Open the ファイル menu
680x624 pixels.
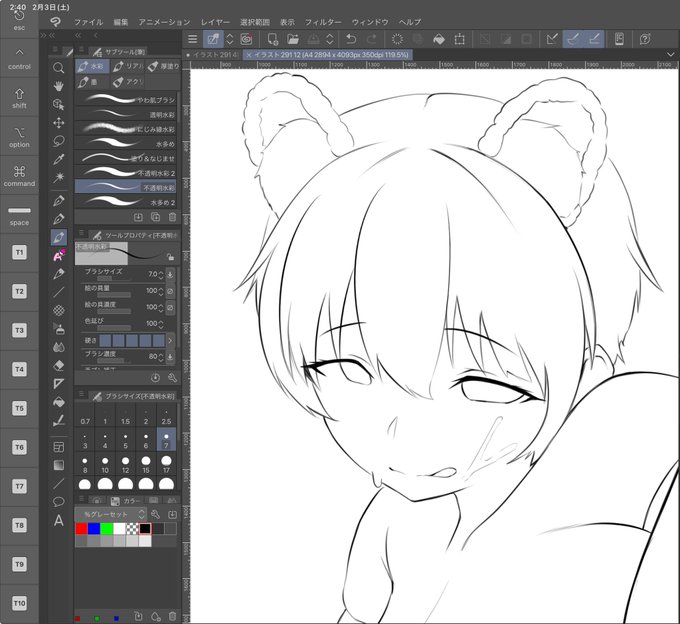88,22
